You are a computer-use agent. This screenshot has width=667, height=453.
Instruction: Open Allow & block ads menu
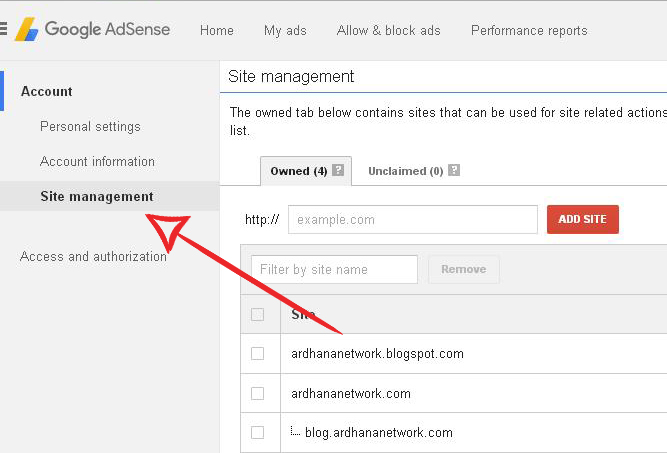pos(388,31)
